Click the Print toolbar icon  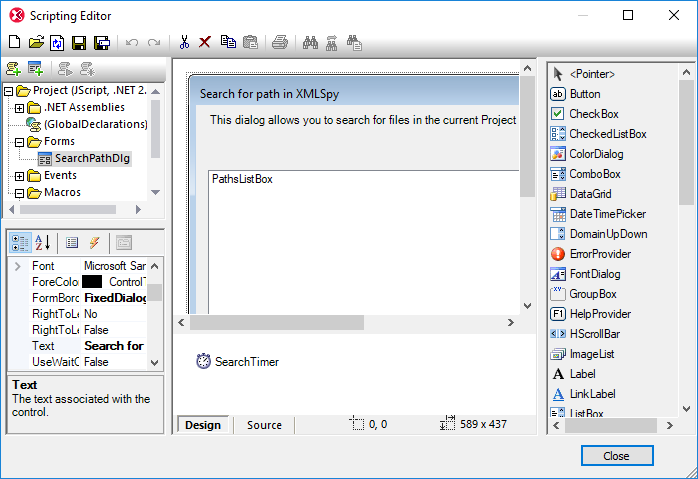280,42
